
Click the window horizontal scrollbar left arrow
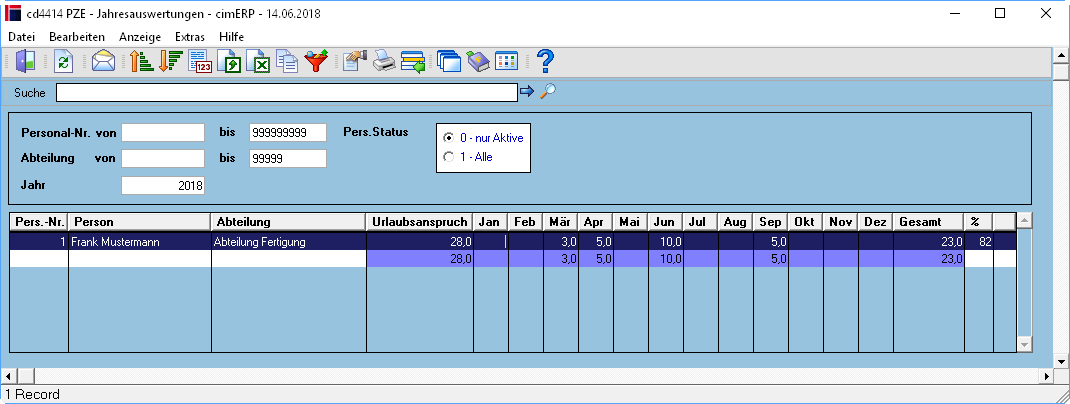[8, 376]
